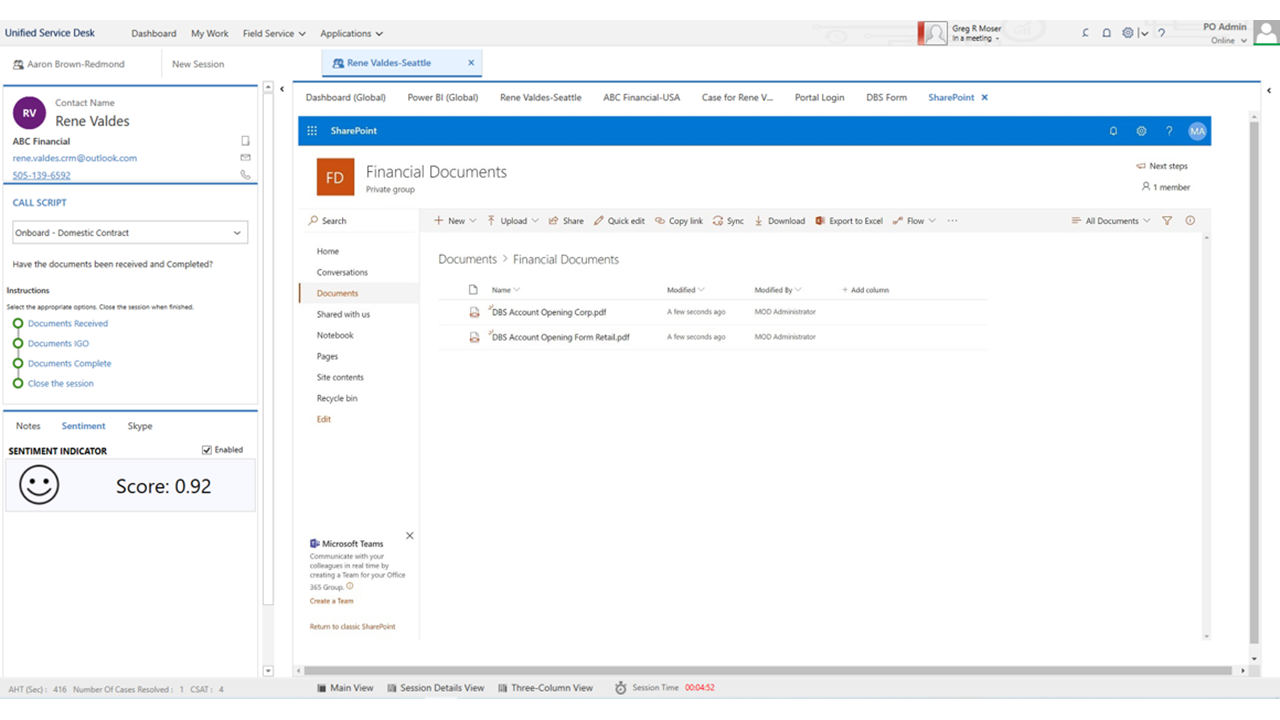Click Add column header
This screenshot has width=1280, height=720.
tap(865, 290)
